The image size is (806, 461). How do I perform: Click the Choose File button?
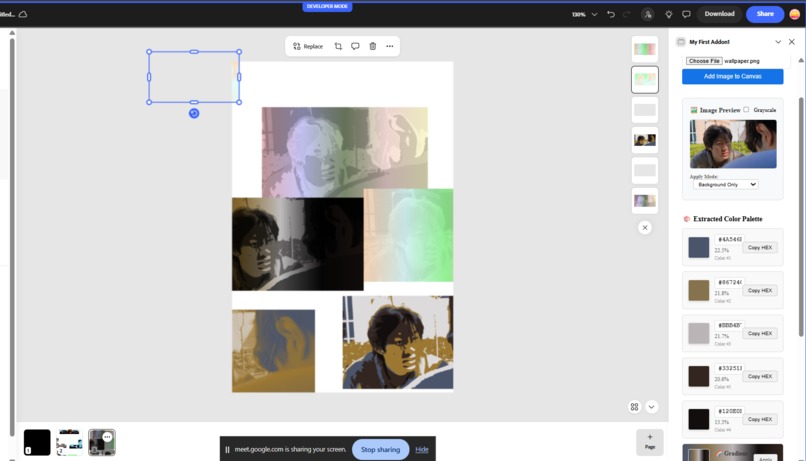(704, 61)
